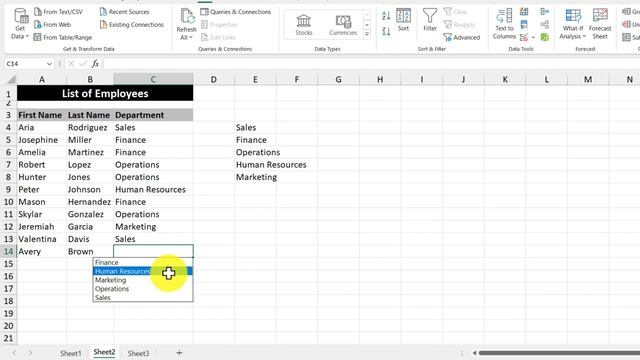The width and height of the screenshot is (640, 360).
Task: Choose Sales from the dropdown list
Action: [x=142, y=298]
